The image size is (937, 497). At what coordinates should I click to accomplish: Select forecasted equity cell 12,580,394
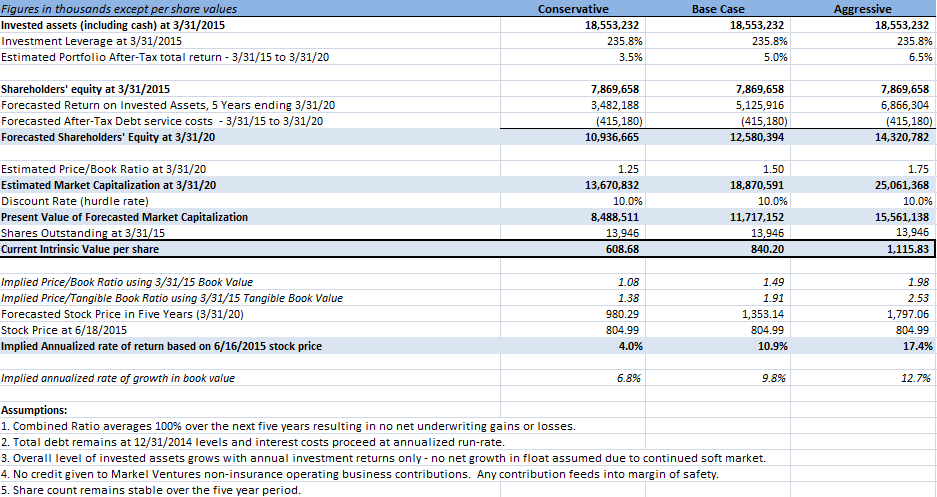757,137
